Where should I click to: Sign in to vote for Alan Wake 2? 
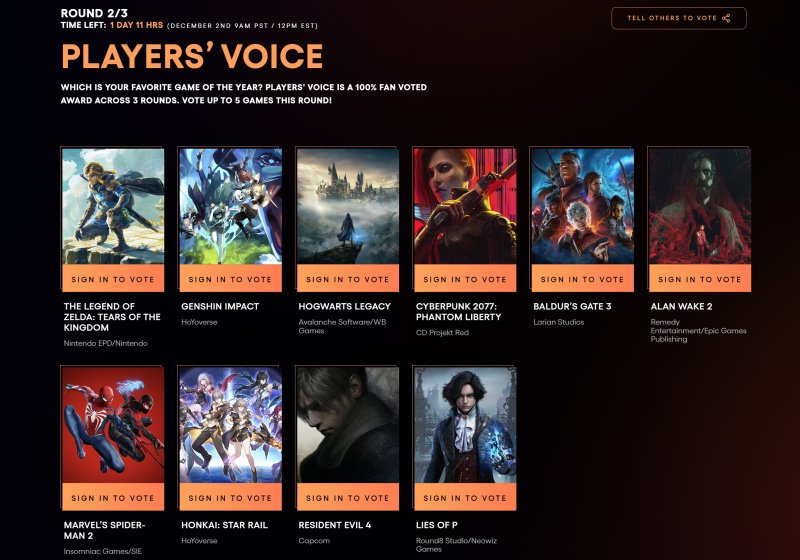click(699, 278)
